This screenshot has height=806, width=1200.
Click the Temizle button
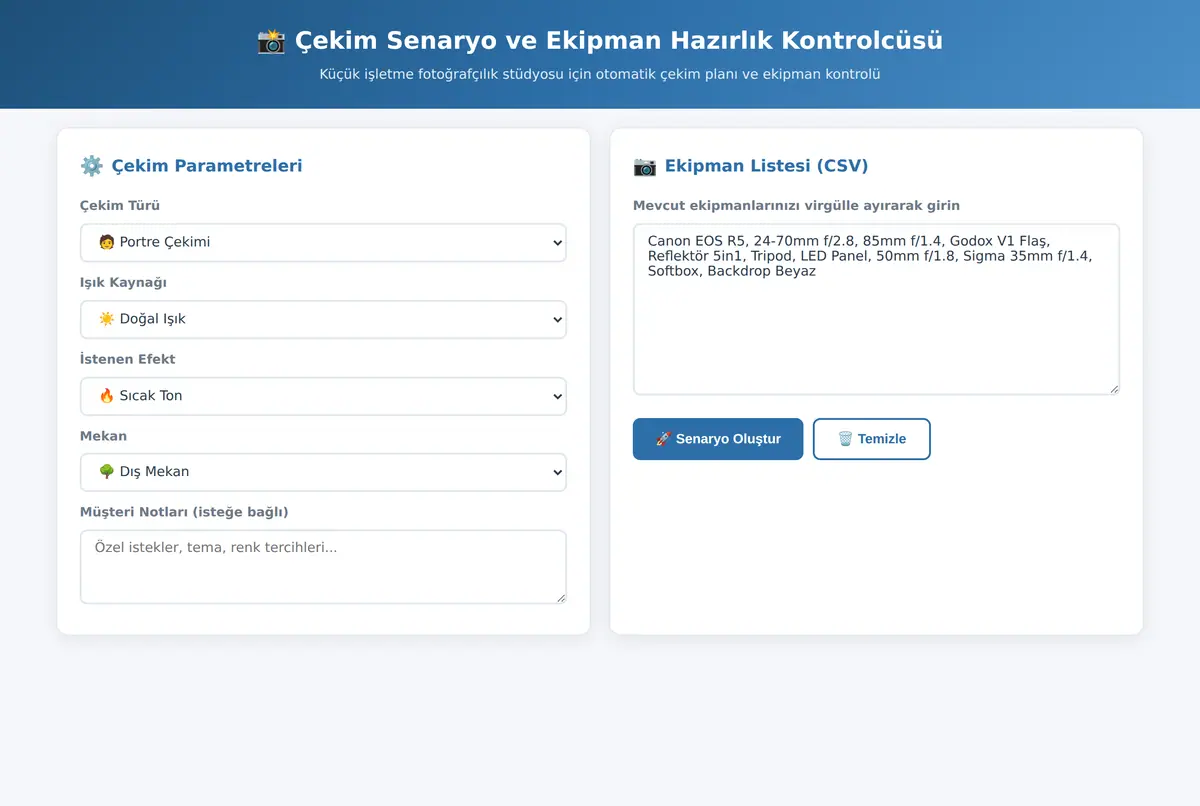(872, 439)
